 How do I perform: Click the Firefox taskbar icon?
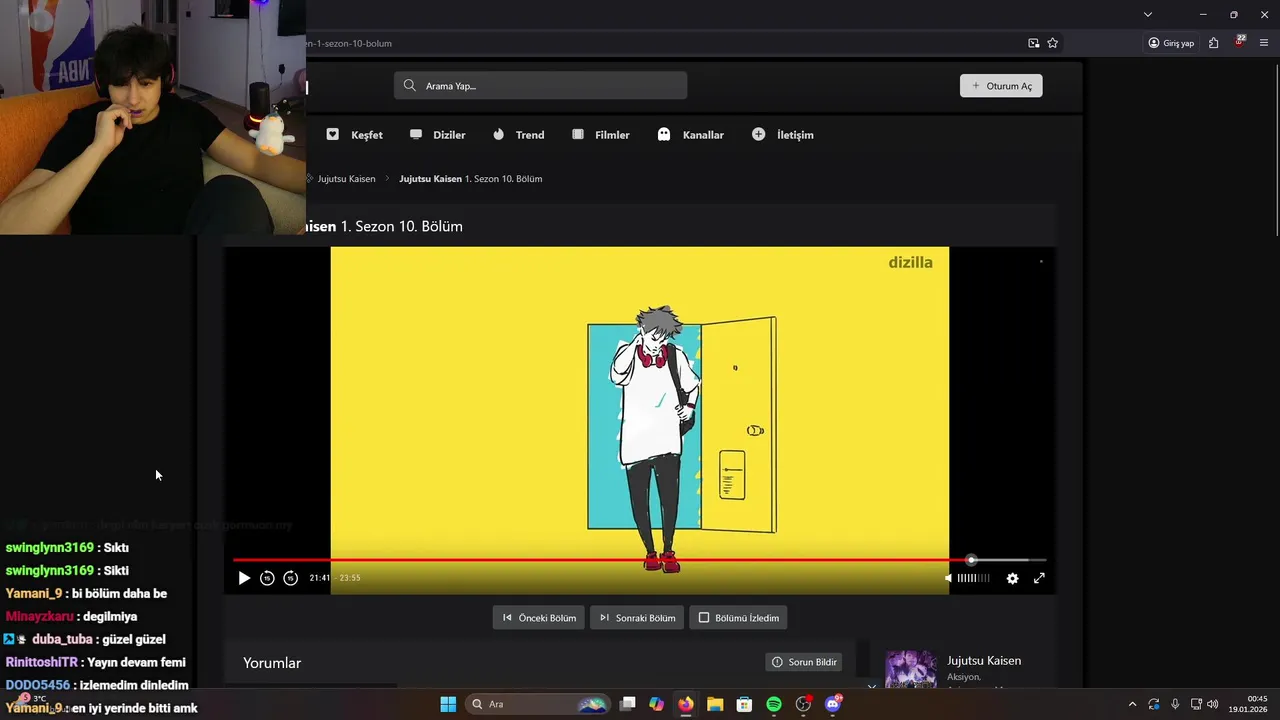pos(685,704)
